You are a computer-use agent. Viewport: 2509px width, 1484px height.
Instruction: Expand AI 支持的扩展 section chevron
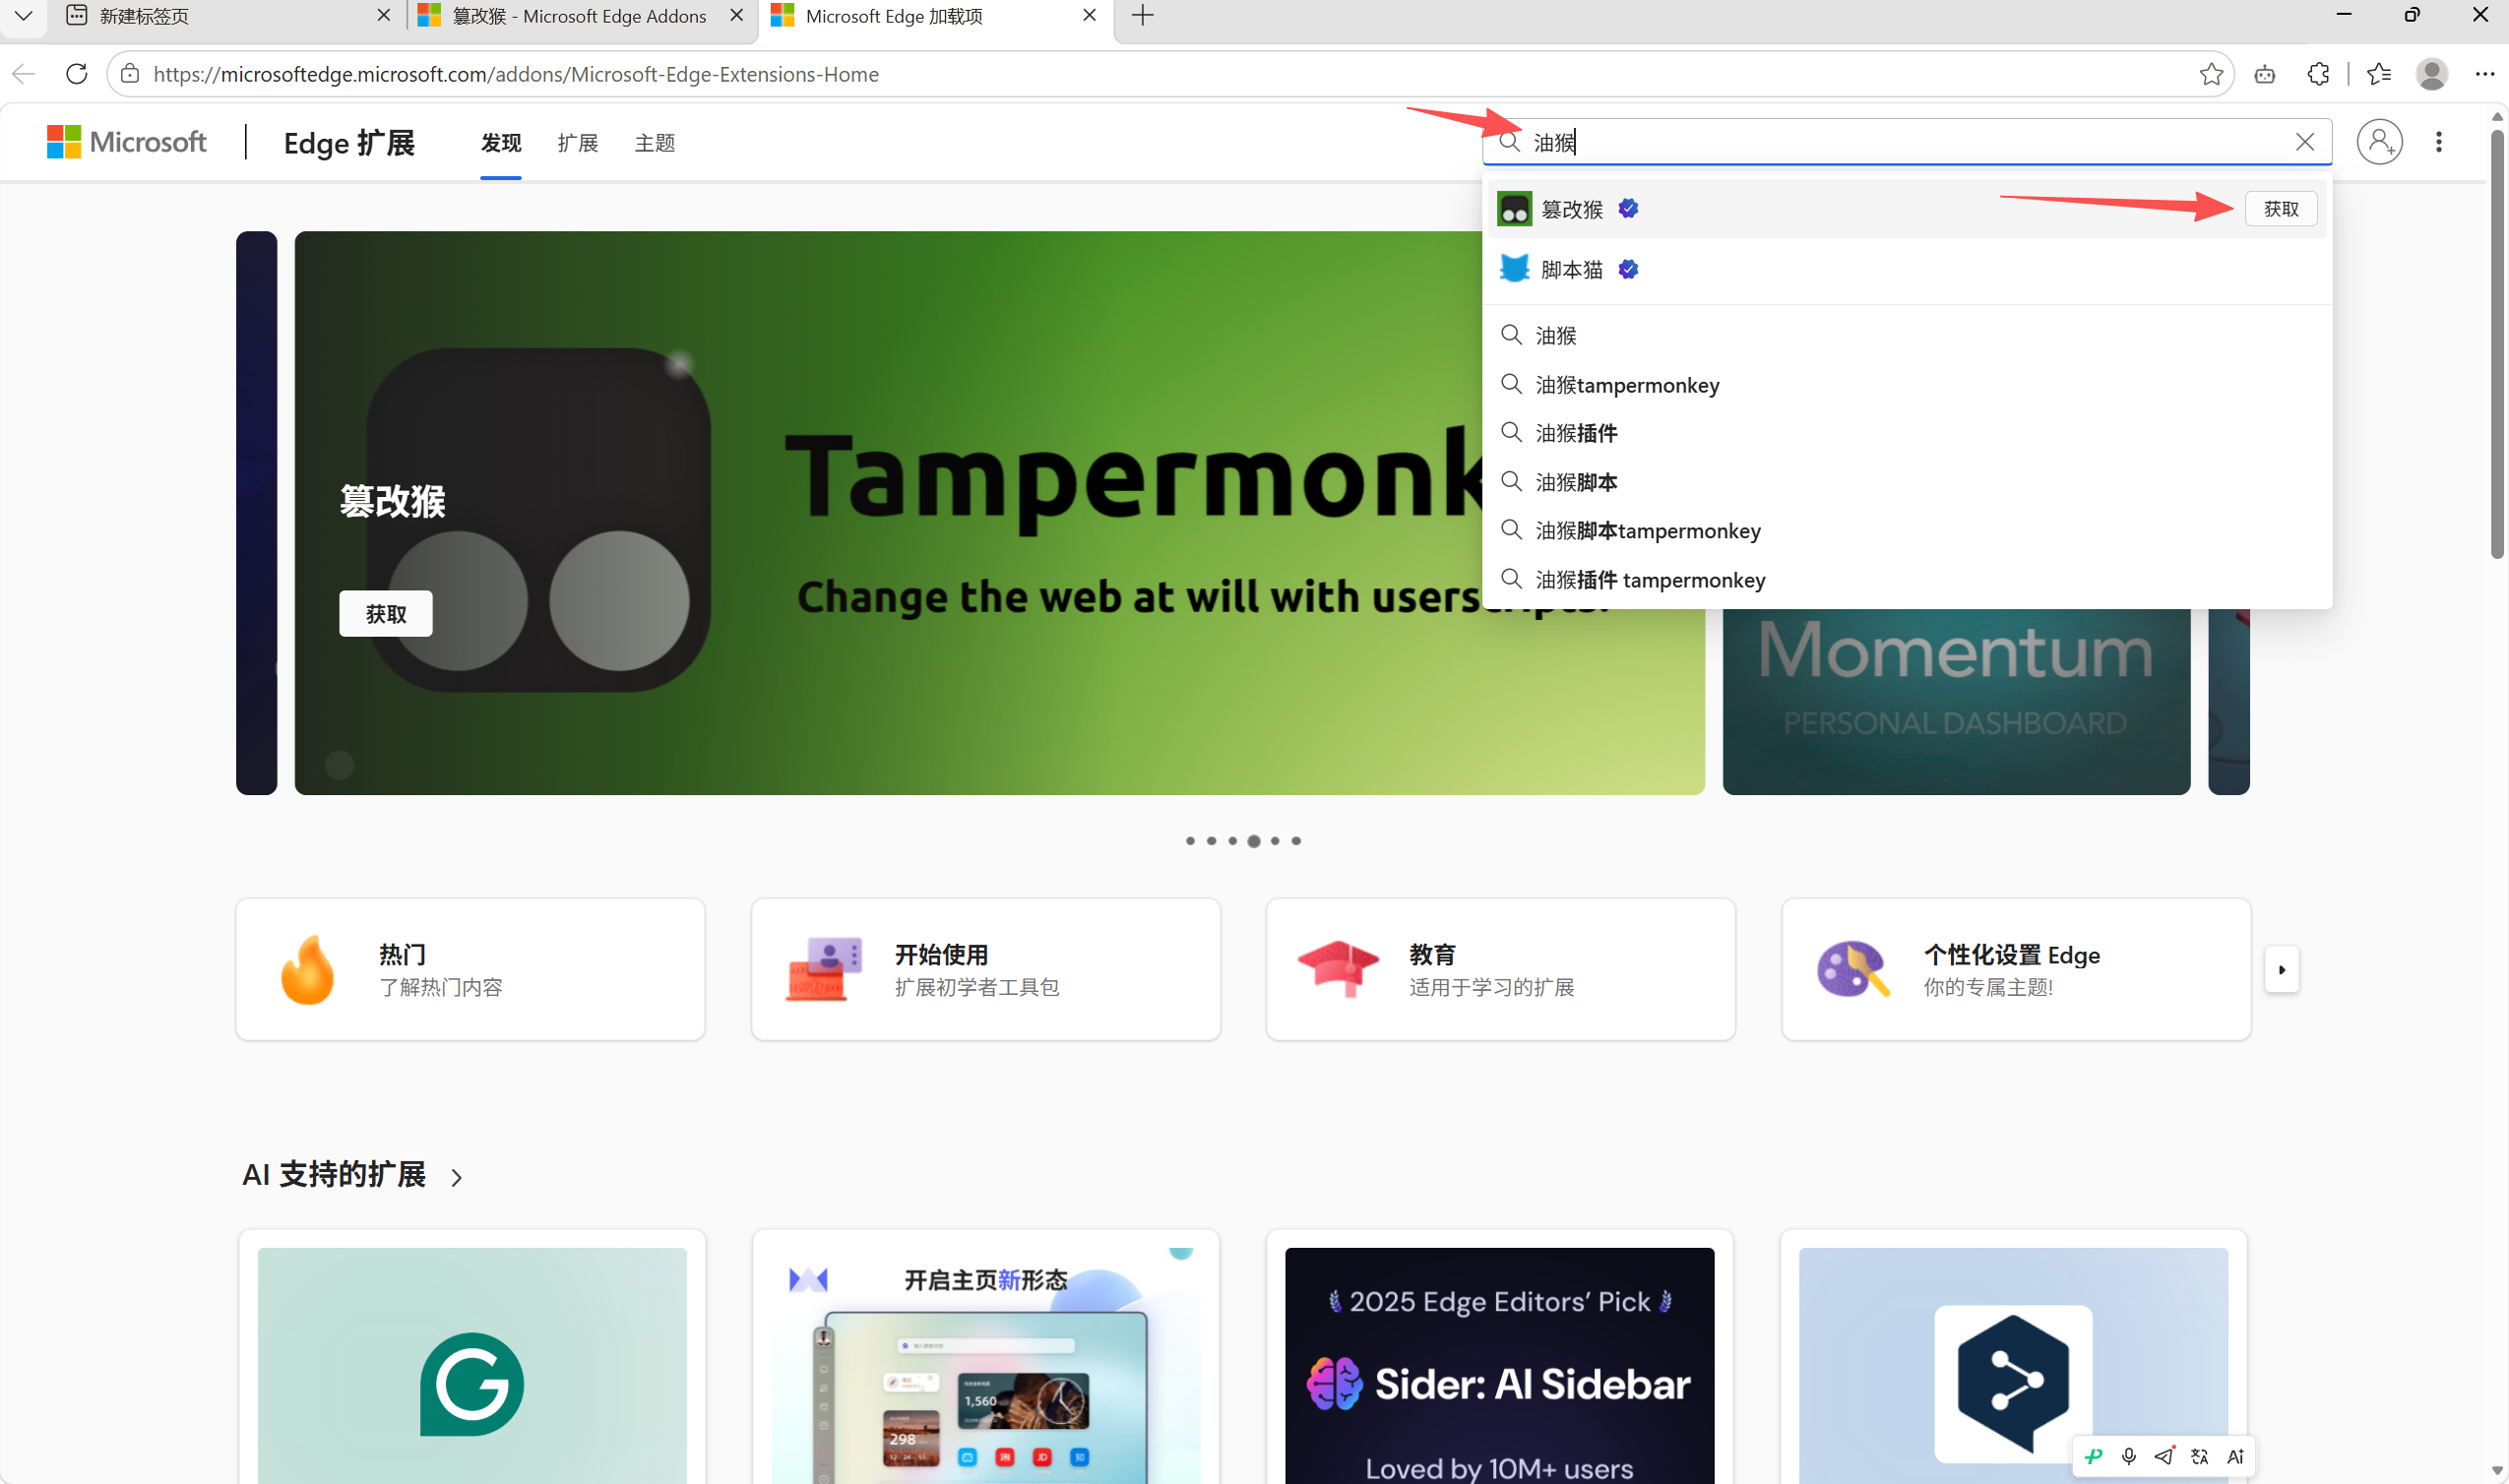tap(456, 1177)
